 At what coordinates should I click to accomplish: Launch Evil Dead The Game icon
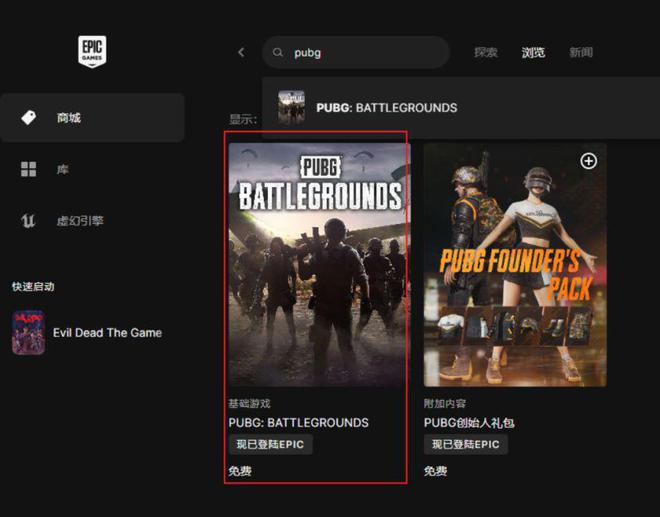[28, 333]
